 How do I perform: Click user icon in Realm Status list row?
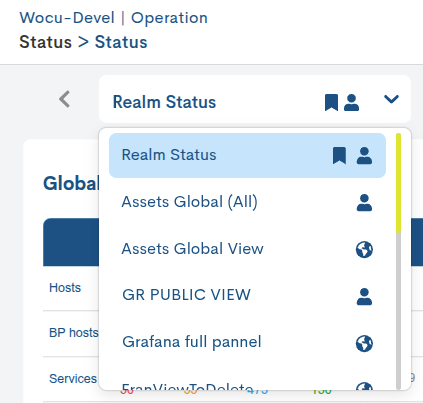point(364,156)
